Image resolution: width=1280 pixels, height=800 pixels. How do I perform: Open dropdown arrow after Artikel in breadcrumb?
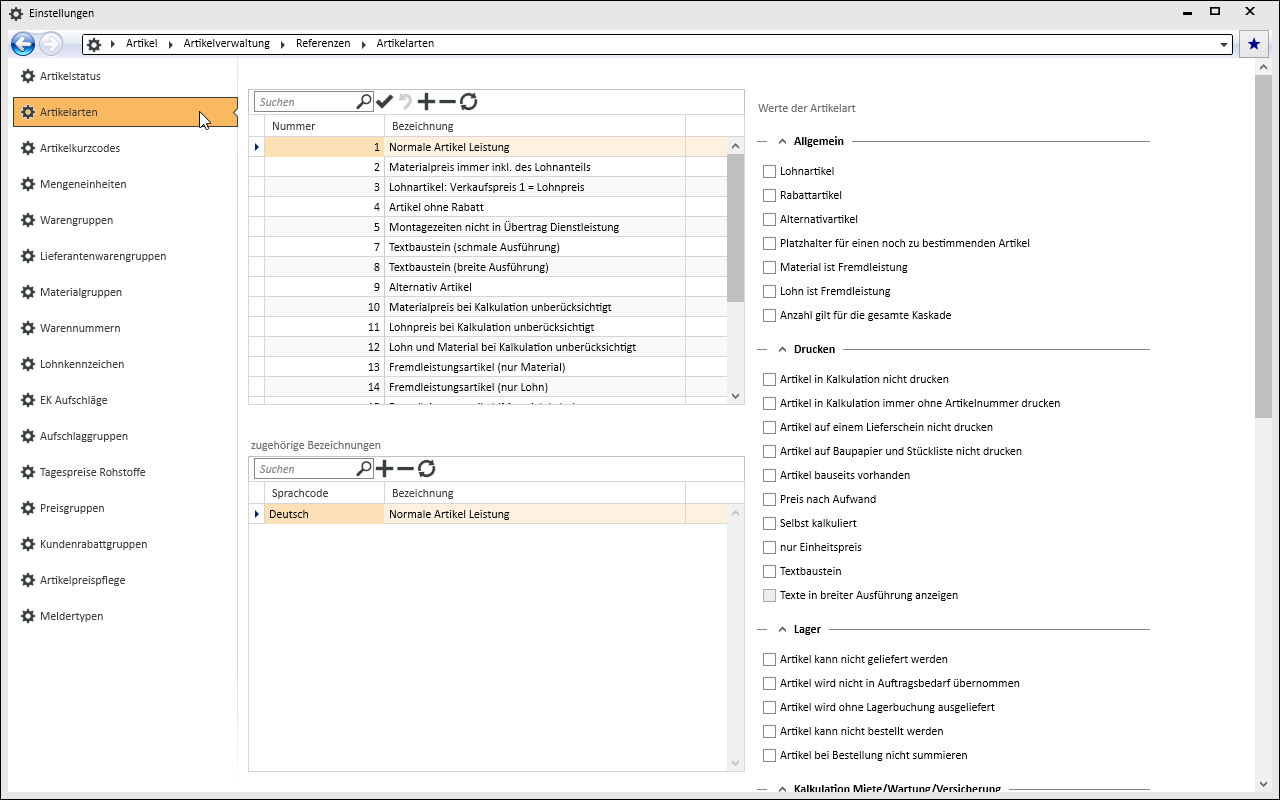(171, 44)
